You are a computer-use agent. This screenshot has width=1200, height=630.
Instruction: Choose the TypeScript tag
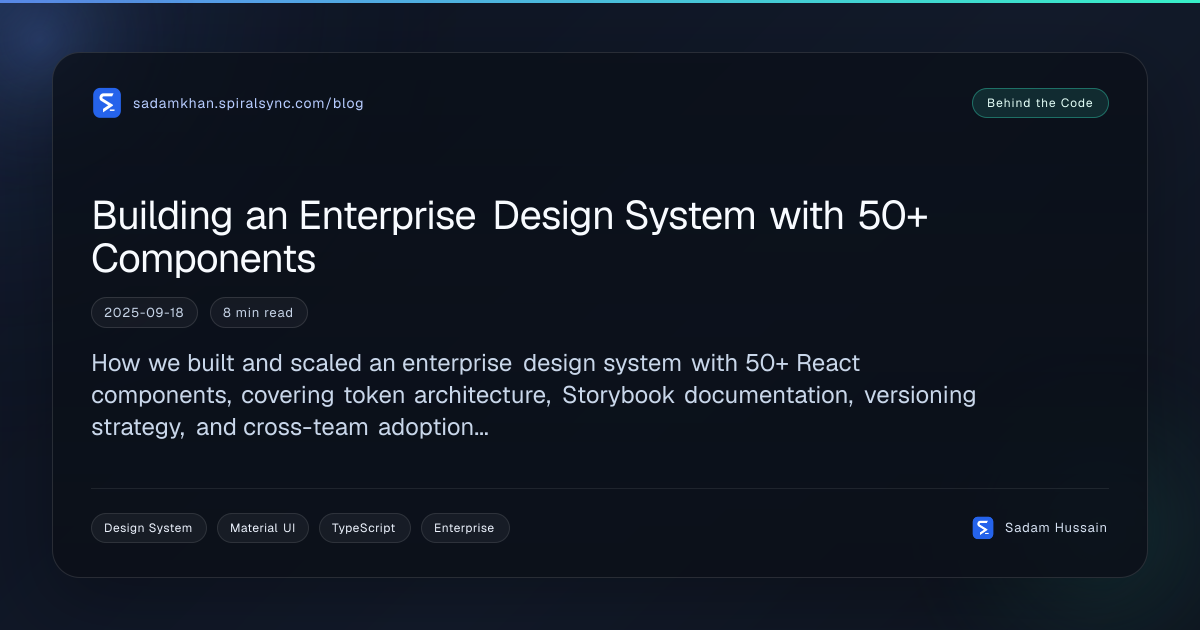(364, 528)
